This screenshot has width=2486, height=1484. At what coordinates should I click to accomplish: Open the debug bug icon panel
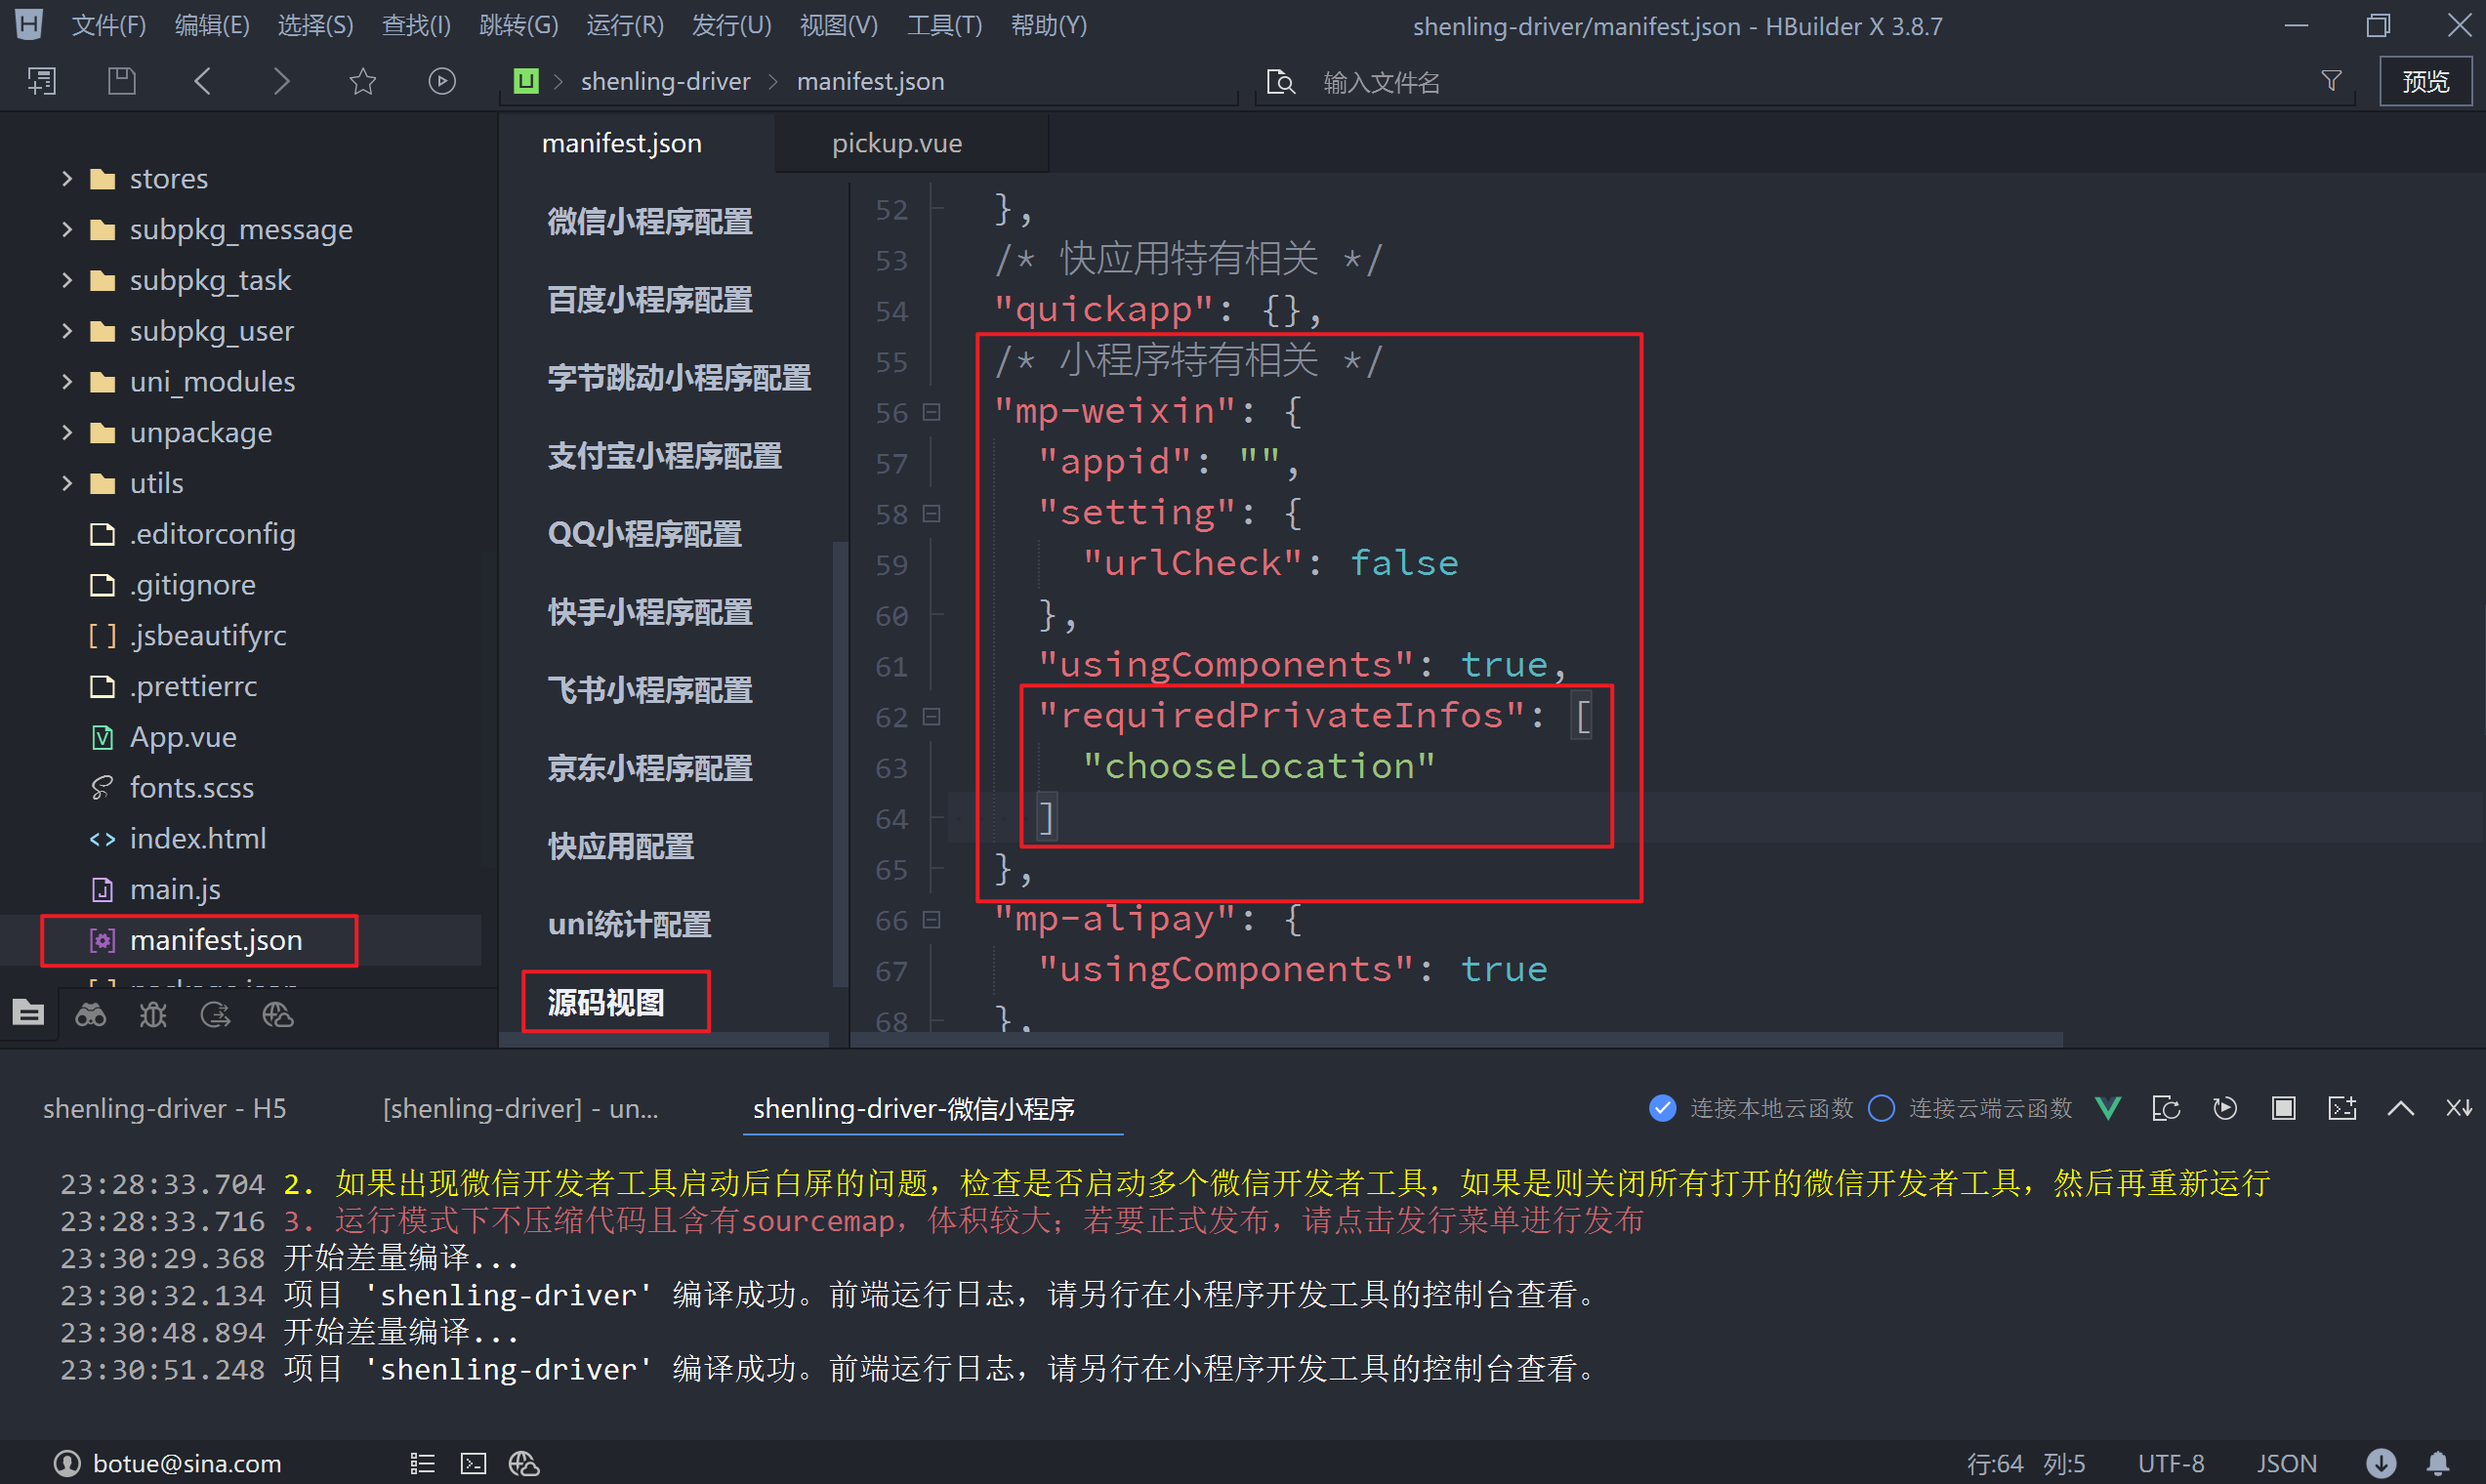[153, 1015]
